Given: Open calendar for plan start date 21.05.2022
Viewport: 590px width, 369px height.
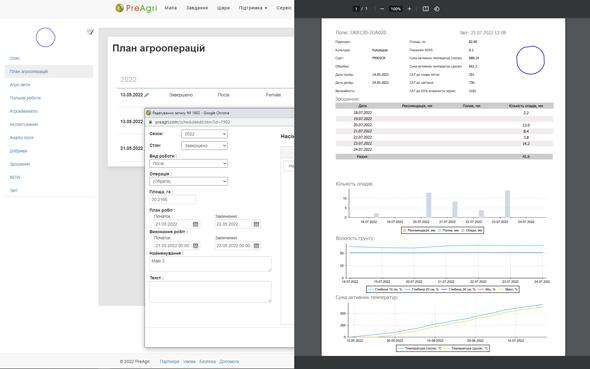Looking at the screenshot, I should tap(196, 224).
